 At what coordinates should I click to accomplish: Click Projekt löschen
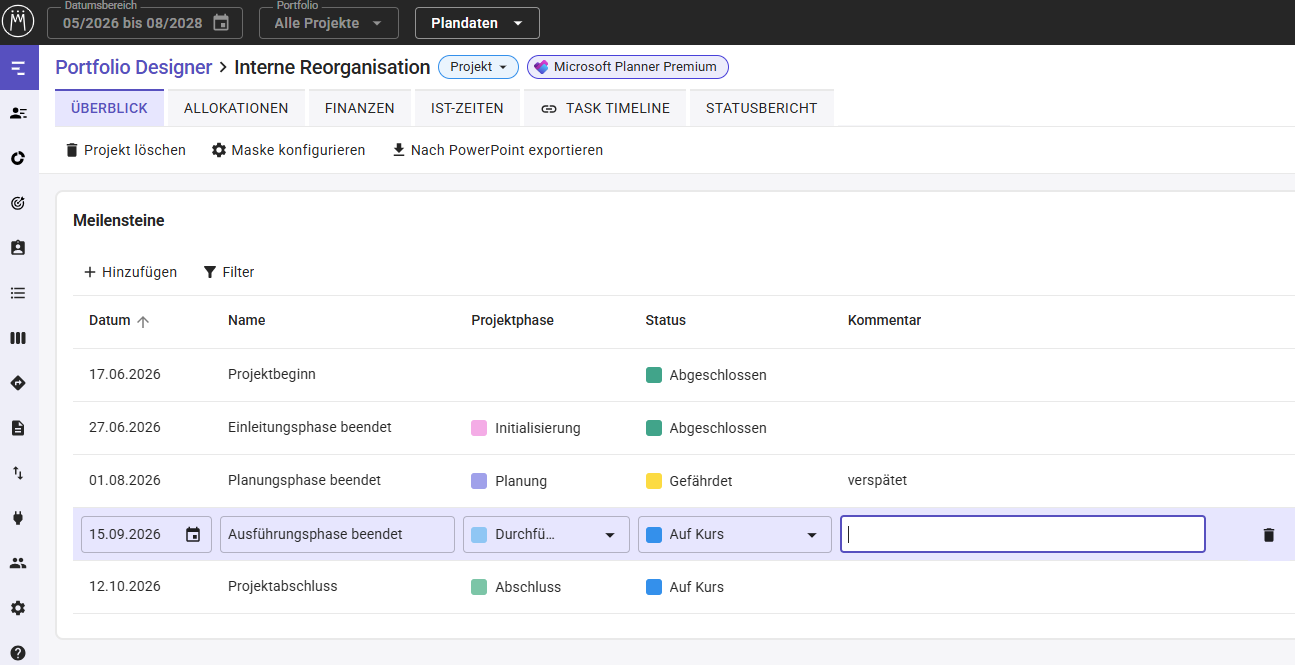126,150
